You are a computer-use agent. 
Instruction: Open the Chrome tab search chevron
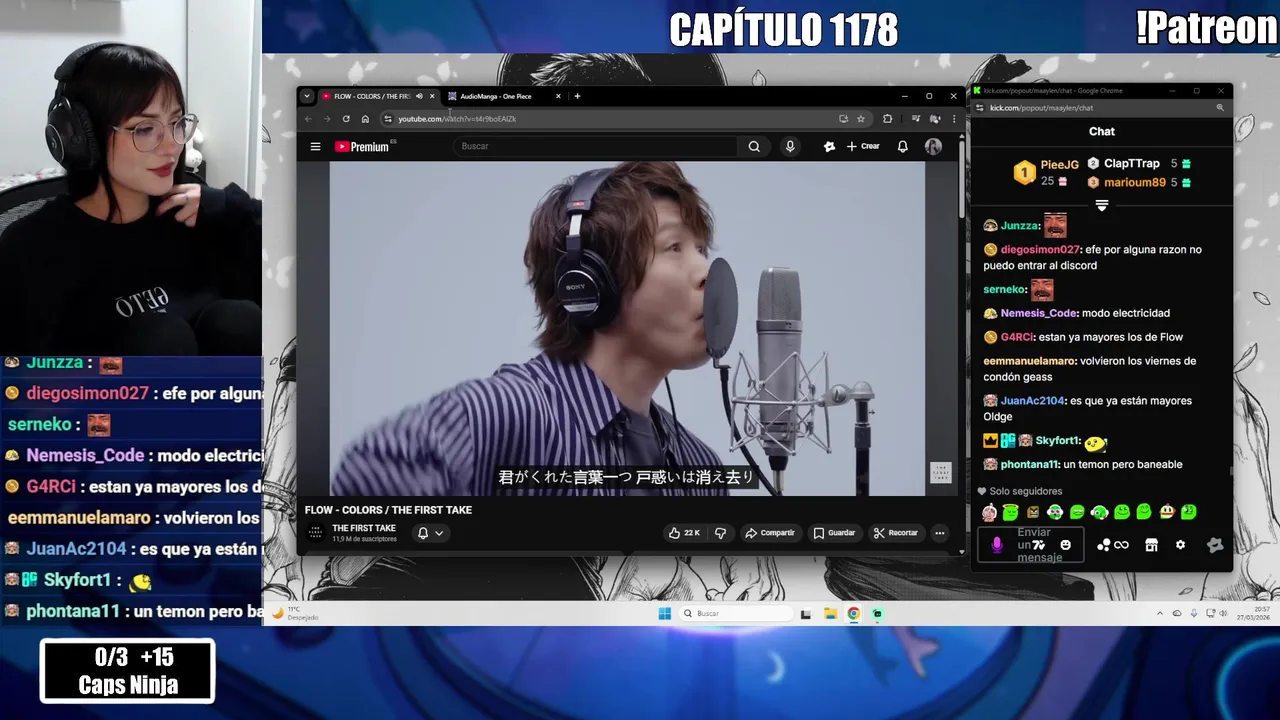(306, 96)
